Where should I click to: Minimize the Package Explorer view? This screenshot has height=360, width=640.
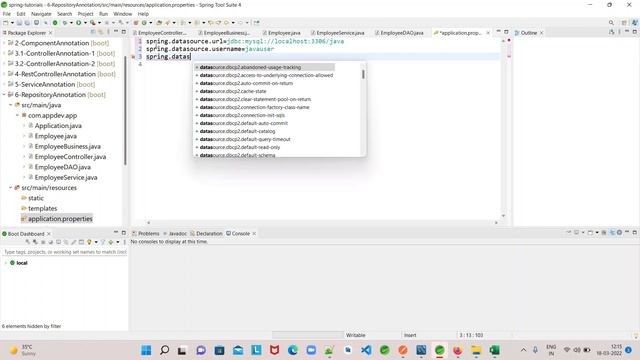tap(116, 32)
